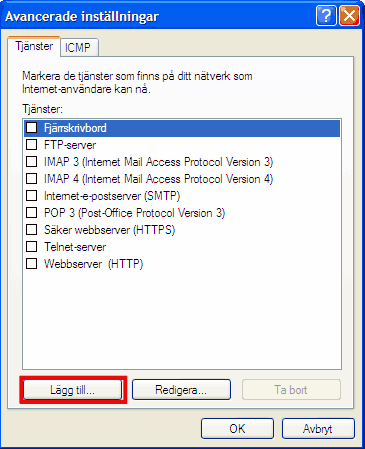Viewport: 365px width, 449px height.
Task: Select the Telnet-server list item label
Action: pos(75,247)
